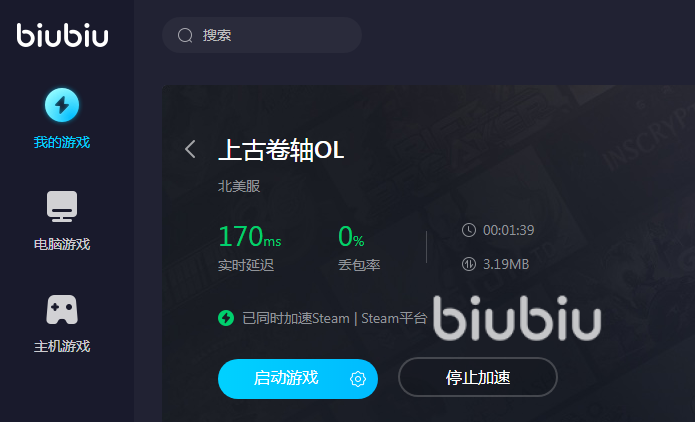
Task: Open launch settings gear icon
Action: tap(358, 379)
